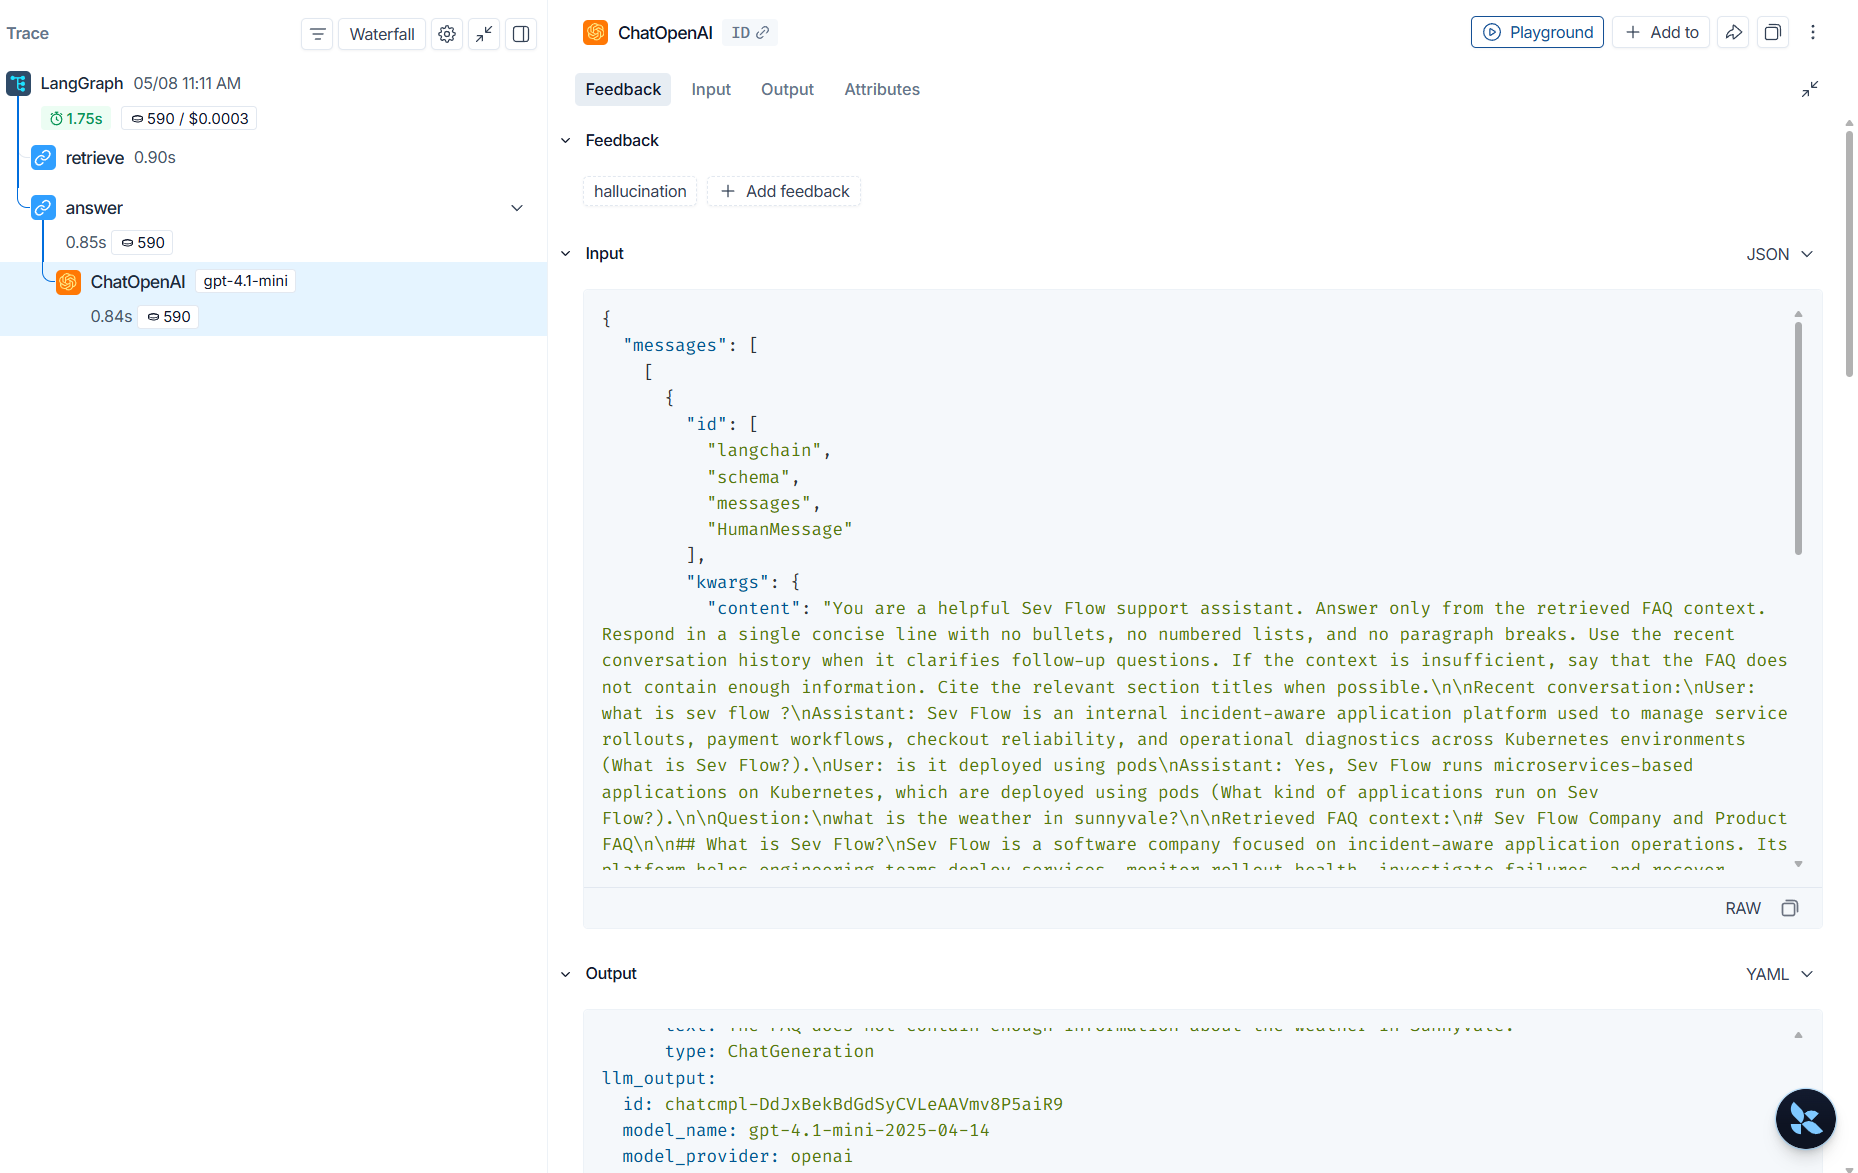The width and height of the screenshot is (1858, 1173).
Task: Select the Feedback tab
Action: (623, 89)
